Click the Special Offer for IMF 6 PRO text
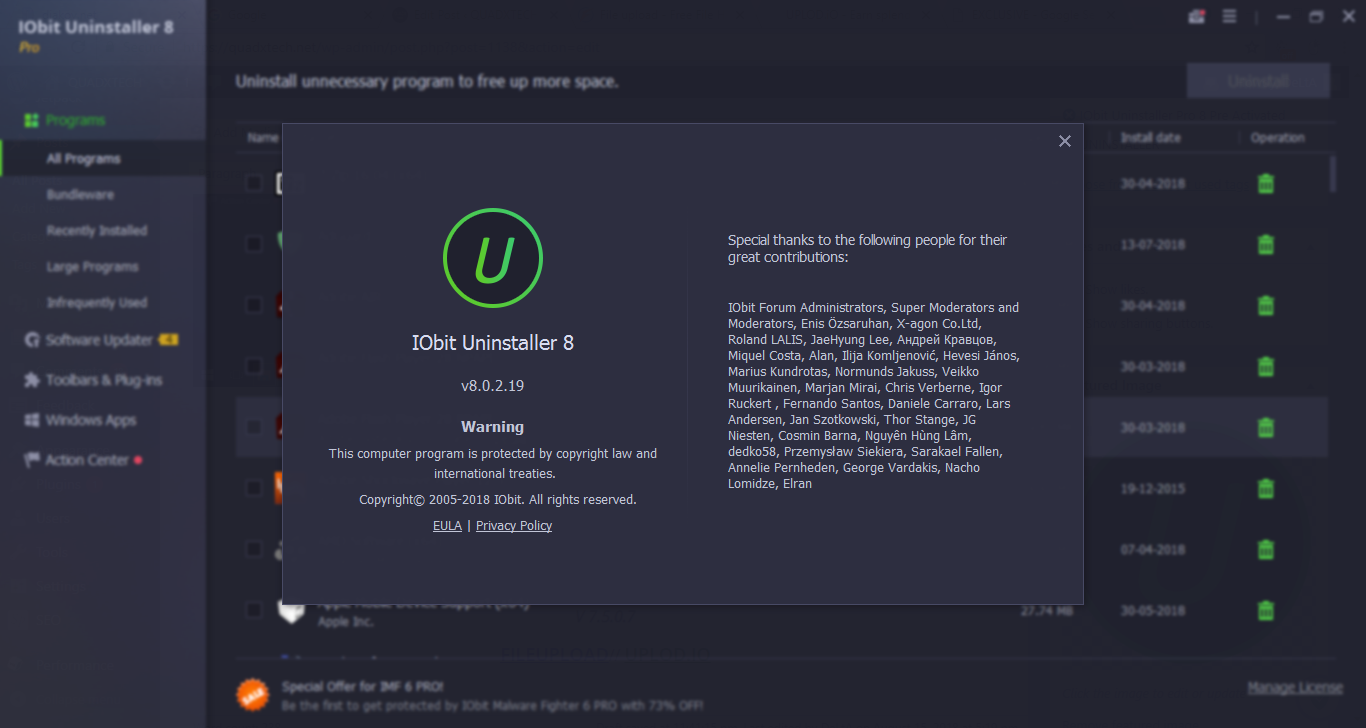1366x728 pixels. coord(362,687)
